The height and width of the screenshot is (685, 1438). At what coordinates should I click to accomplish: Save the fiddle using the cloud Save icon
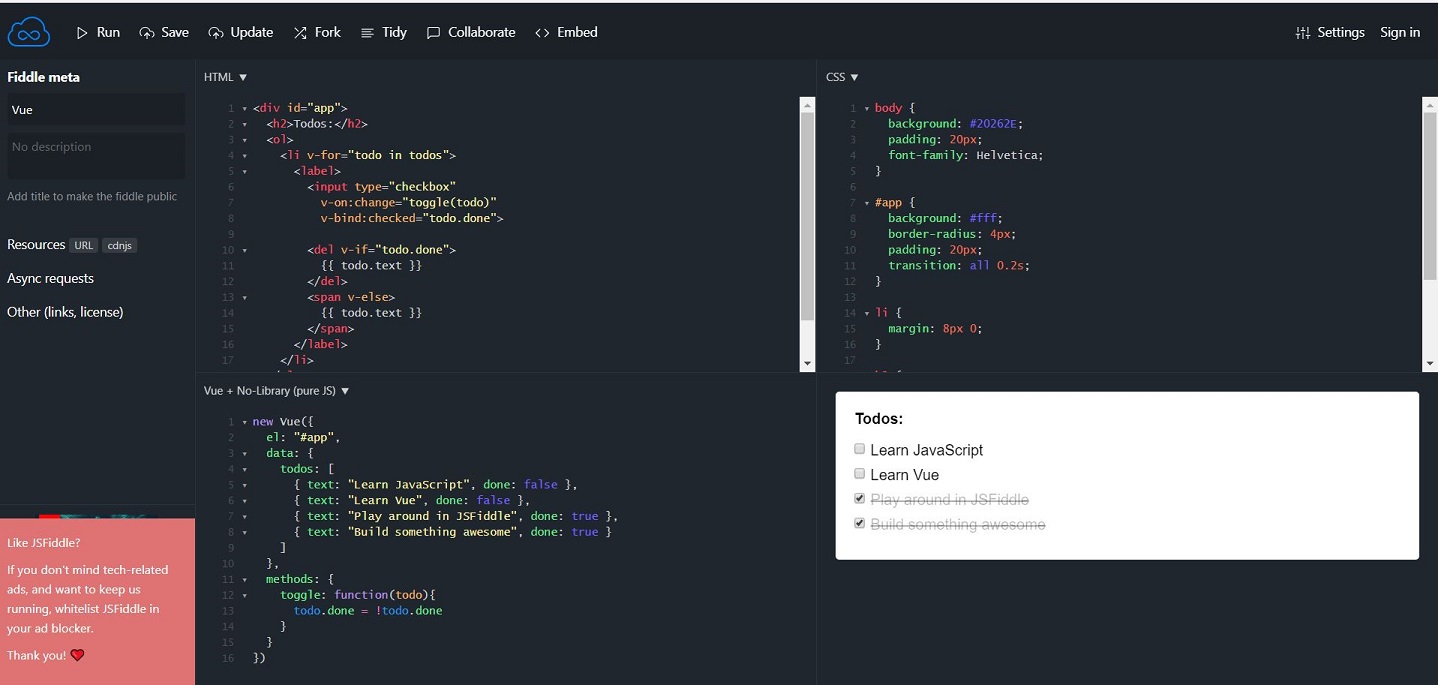pos(147,33)
